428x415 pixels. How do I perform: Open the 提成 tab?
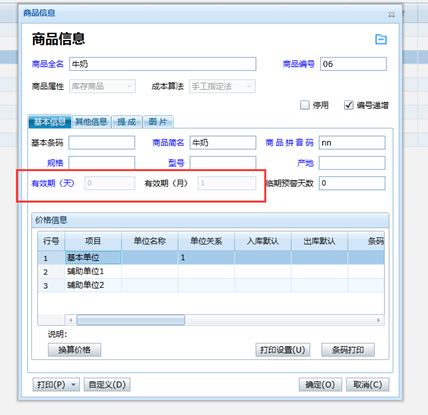tap(127, 122)
